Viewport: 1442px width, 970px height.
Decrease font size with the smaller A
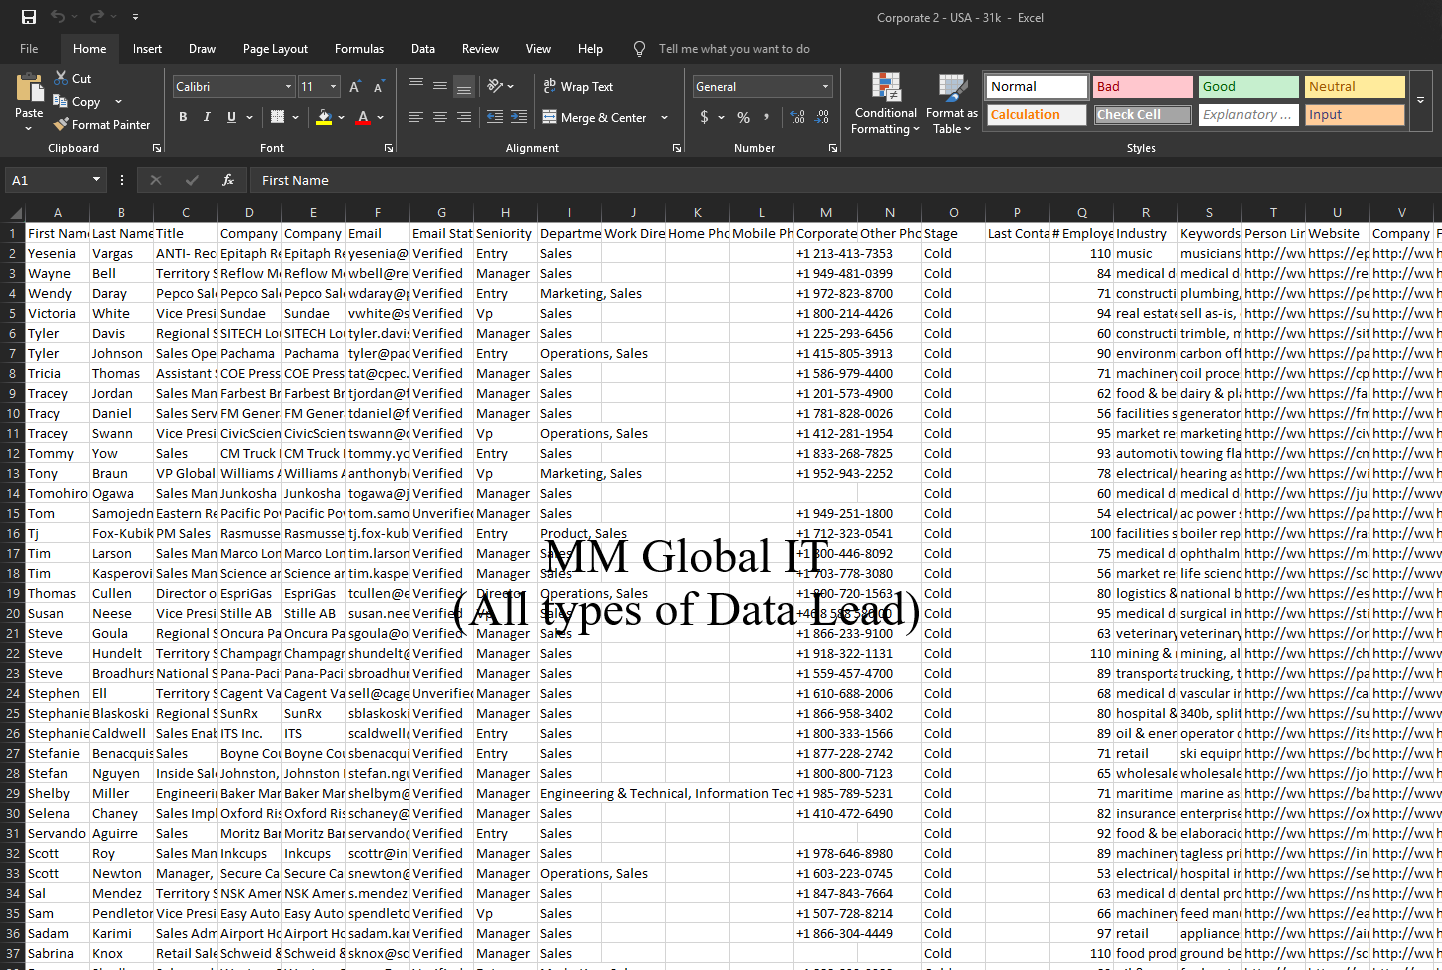click(379, 87)
